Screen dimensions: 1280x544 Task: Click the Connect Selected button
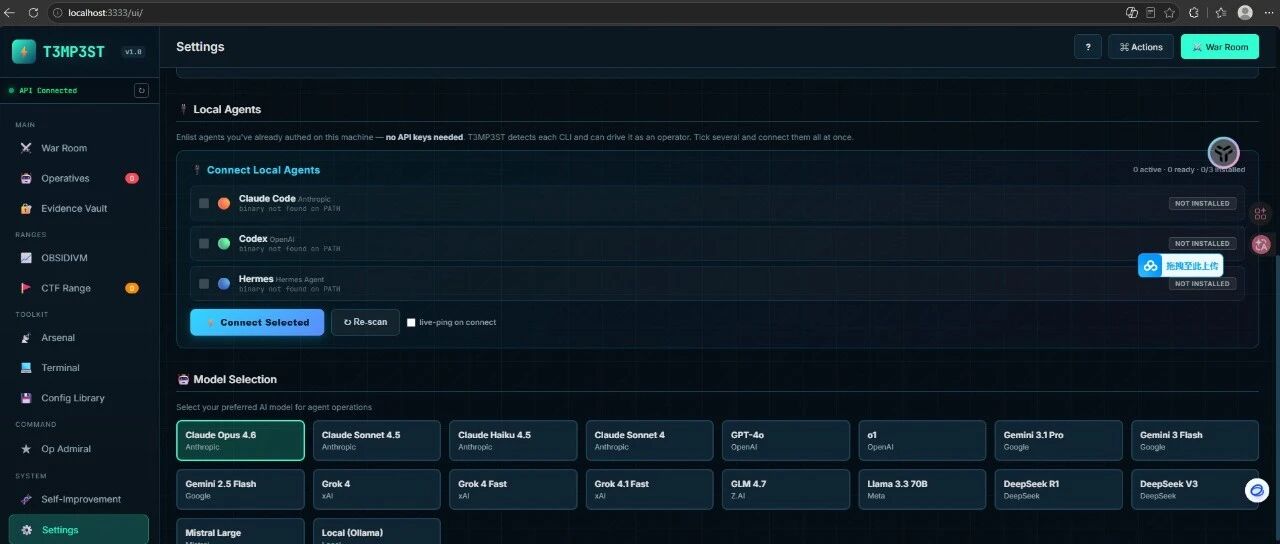[257, 322]
